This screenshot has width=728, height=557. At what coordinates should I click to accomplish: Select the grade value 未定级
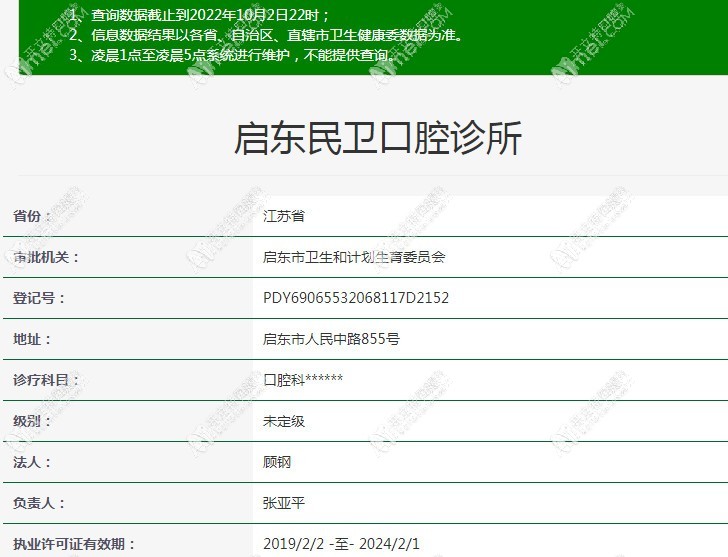click(283, 421)
